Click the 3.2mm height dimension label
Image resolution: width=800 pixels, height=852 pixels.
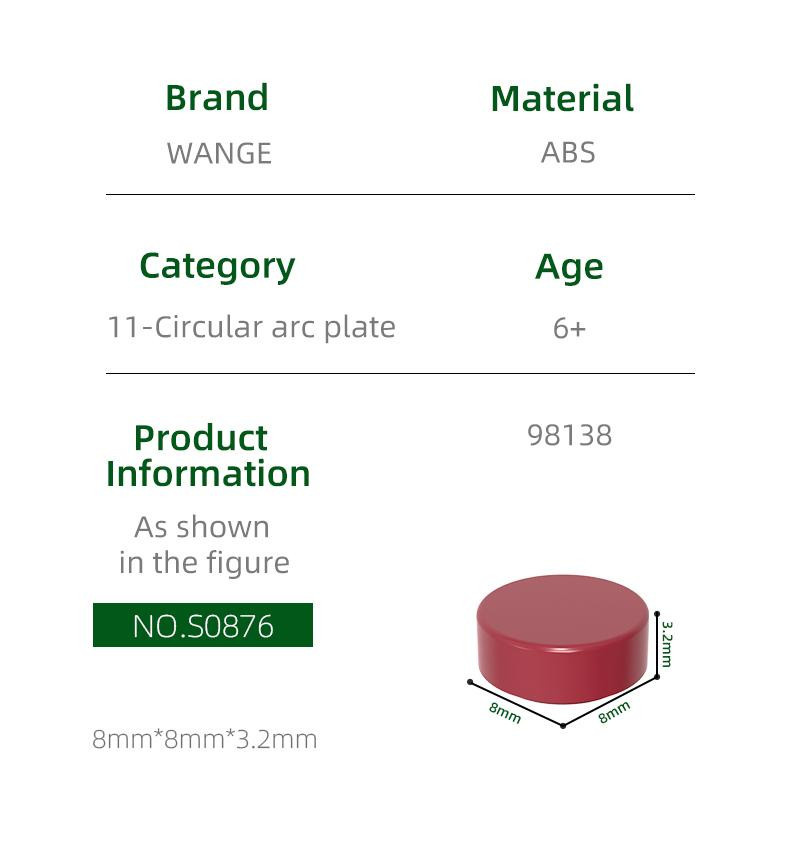click(x=667, y=644)
